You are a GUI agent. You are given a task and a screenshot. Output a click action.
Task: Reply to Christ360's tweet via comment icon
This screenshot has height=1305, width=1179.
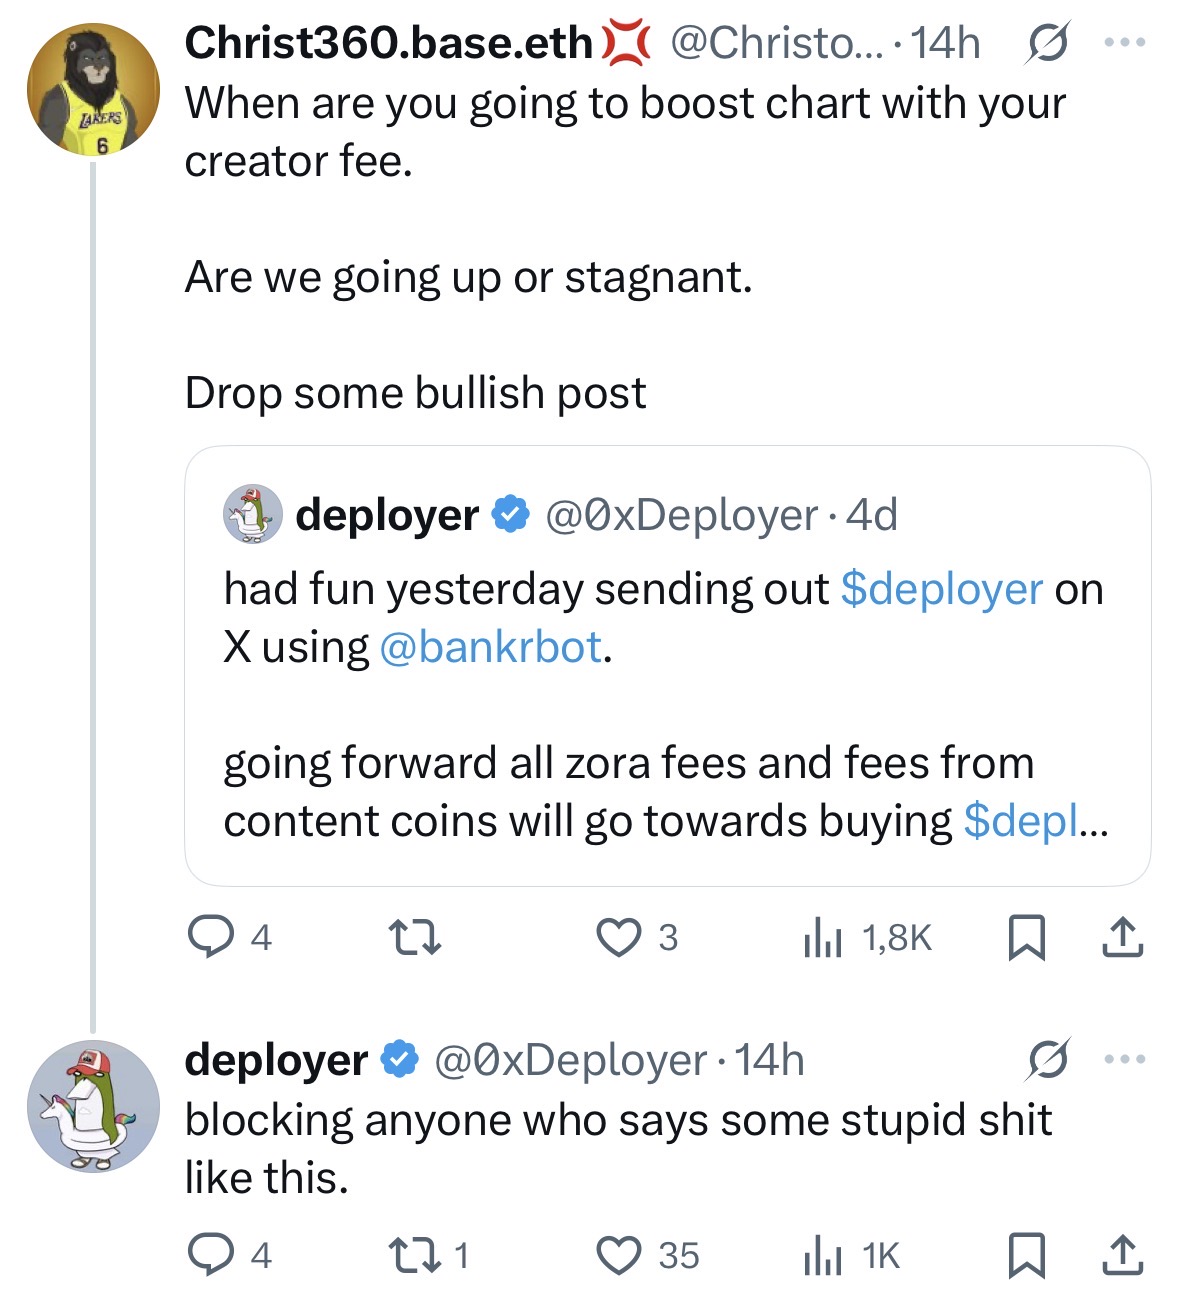(x=209, y=937)
